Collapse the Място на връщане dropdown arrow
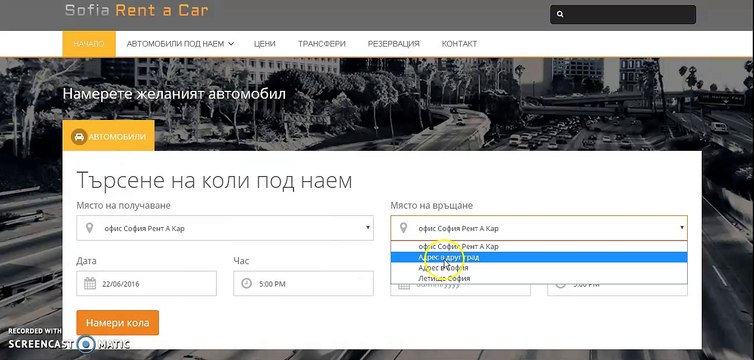 coord(681,228)
